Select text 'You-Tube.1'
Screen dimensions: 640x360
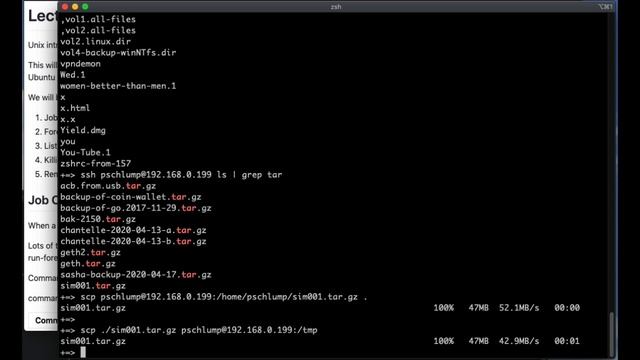(85, 152)
